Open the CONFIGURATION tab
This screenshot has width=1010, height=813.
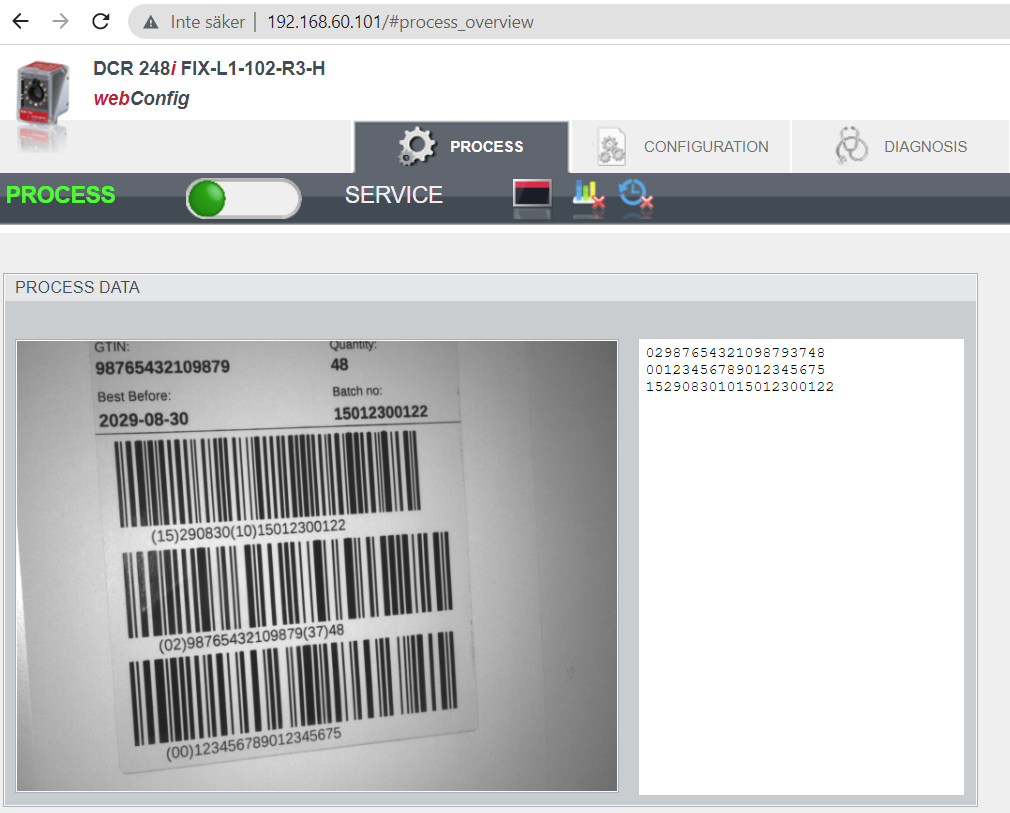[680, 147]
